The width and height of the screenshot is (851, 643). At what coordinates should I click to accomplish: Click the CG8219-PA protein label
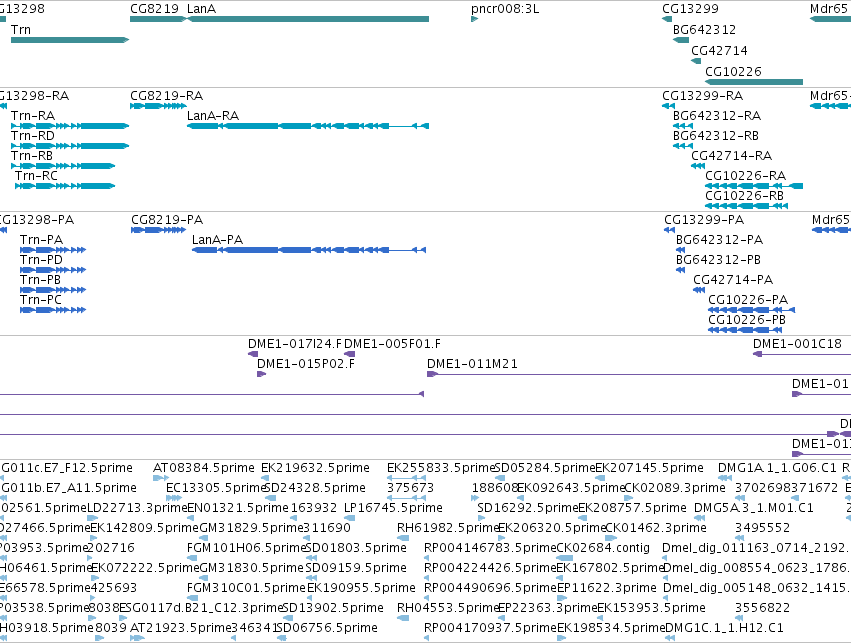click(x=167, y=220)
